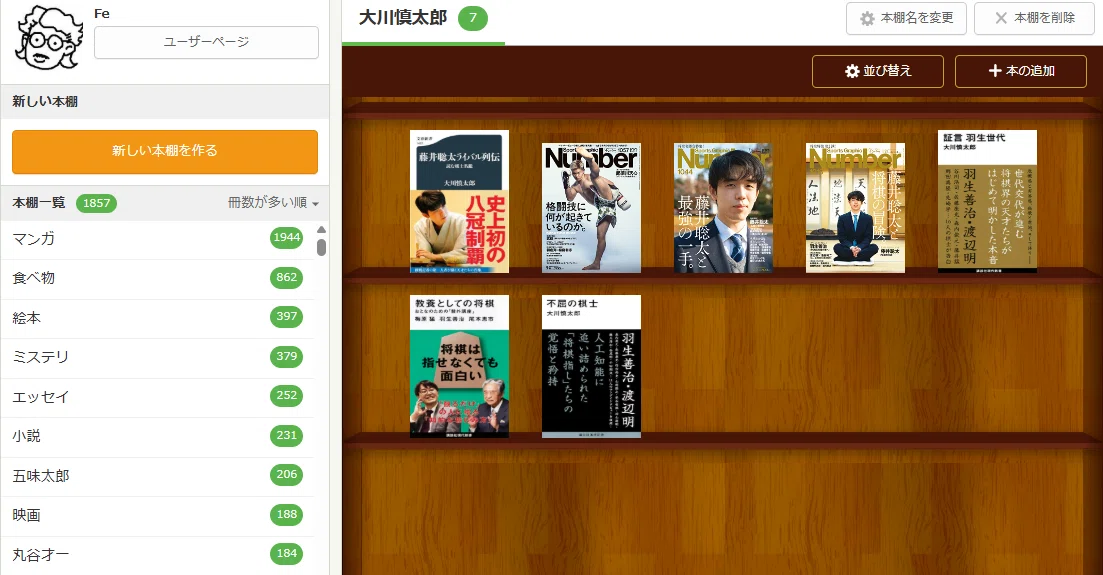Image resolution: width=1103 pixels, height=575 pixels.
Task: Click the 397 badge beside 絵本
Action: (286, 317)
